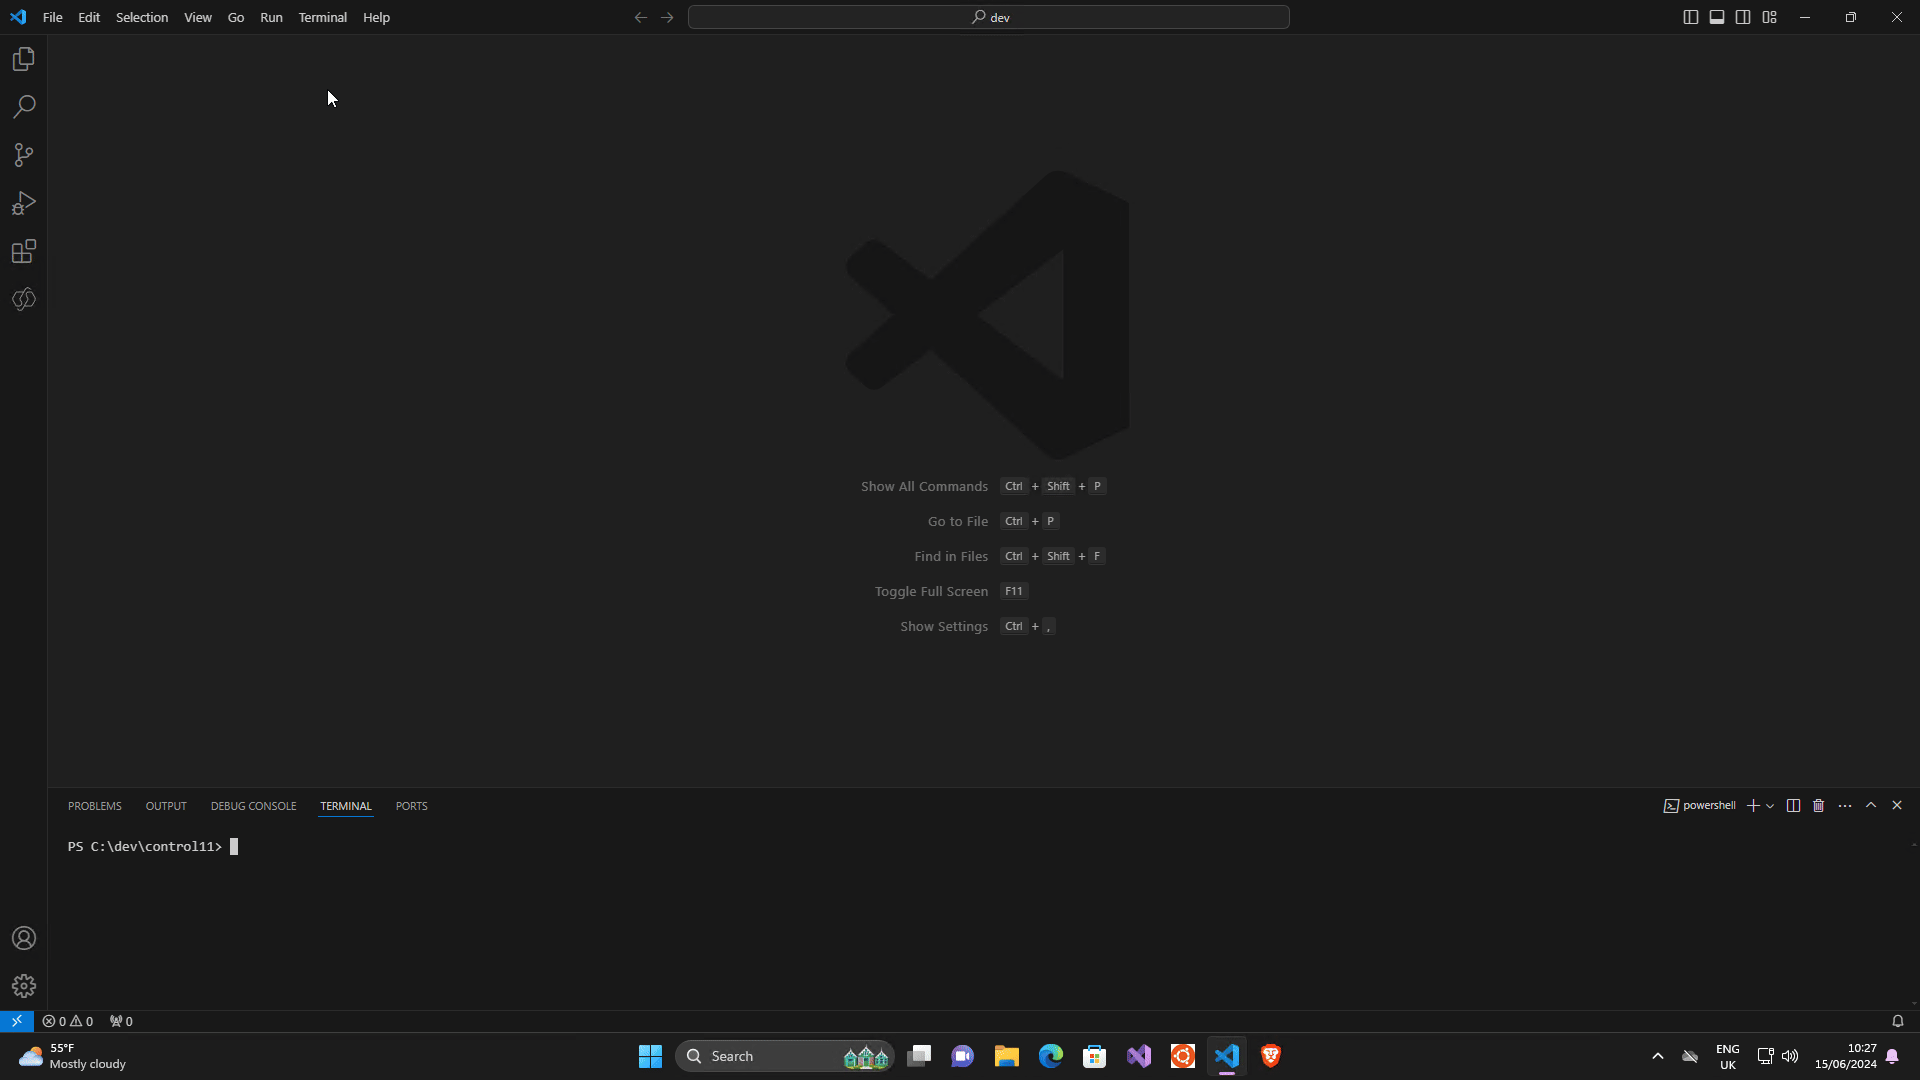Open the Run and Debug view

[23, 203]
